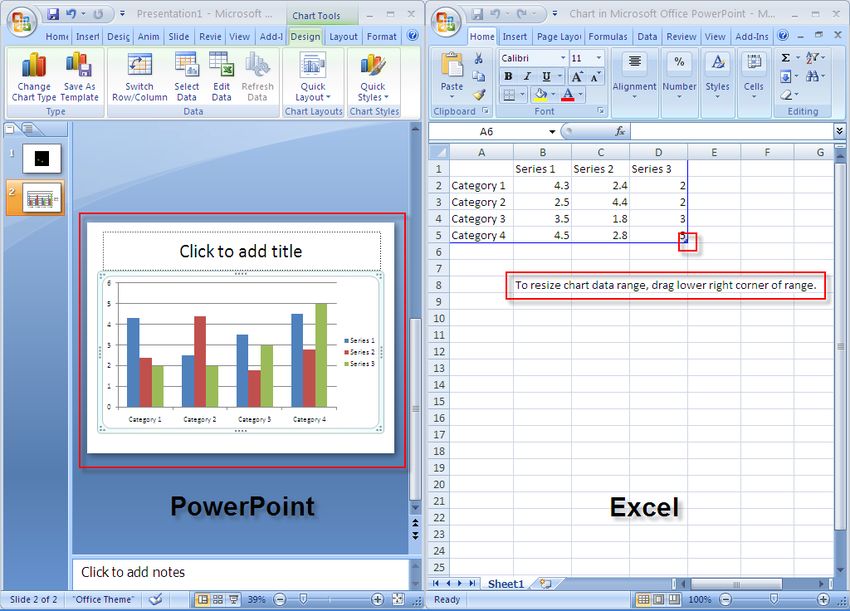Cut selection with scissors icon in Excel
850x611 pixels.
pos(479,58)
